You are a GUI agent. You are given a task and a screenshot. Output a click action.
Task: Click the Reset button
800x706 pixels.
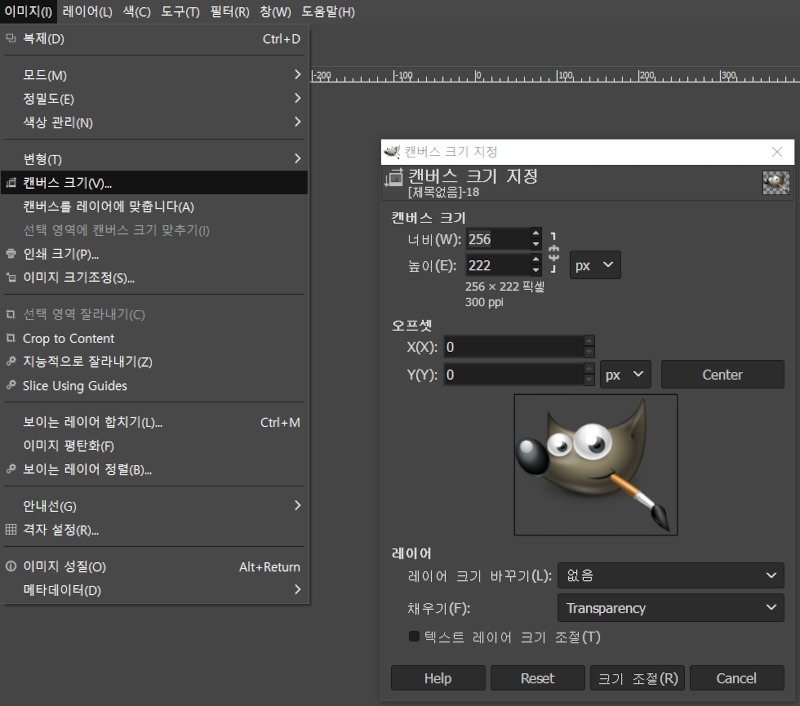[x=537, y=678]
